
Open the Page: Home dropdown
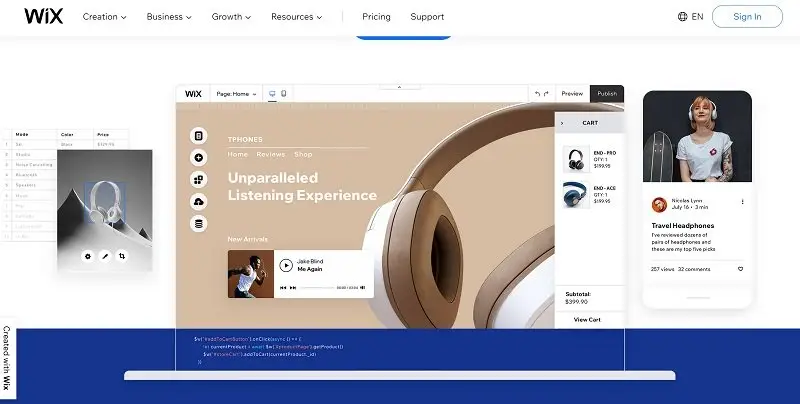(236, 93)
